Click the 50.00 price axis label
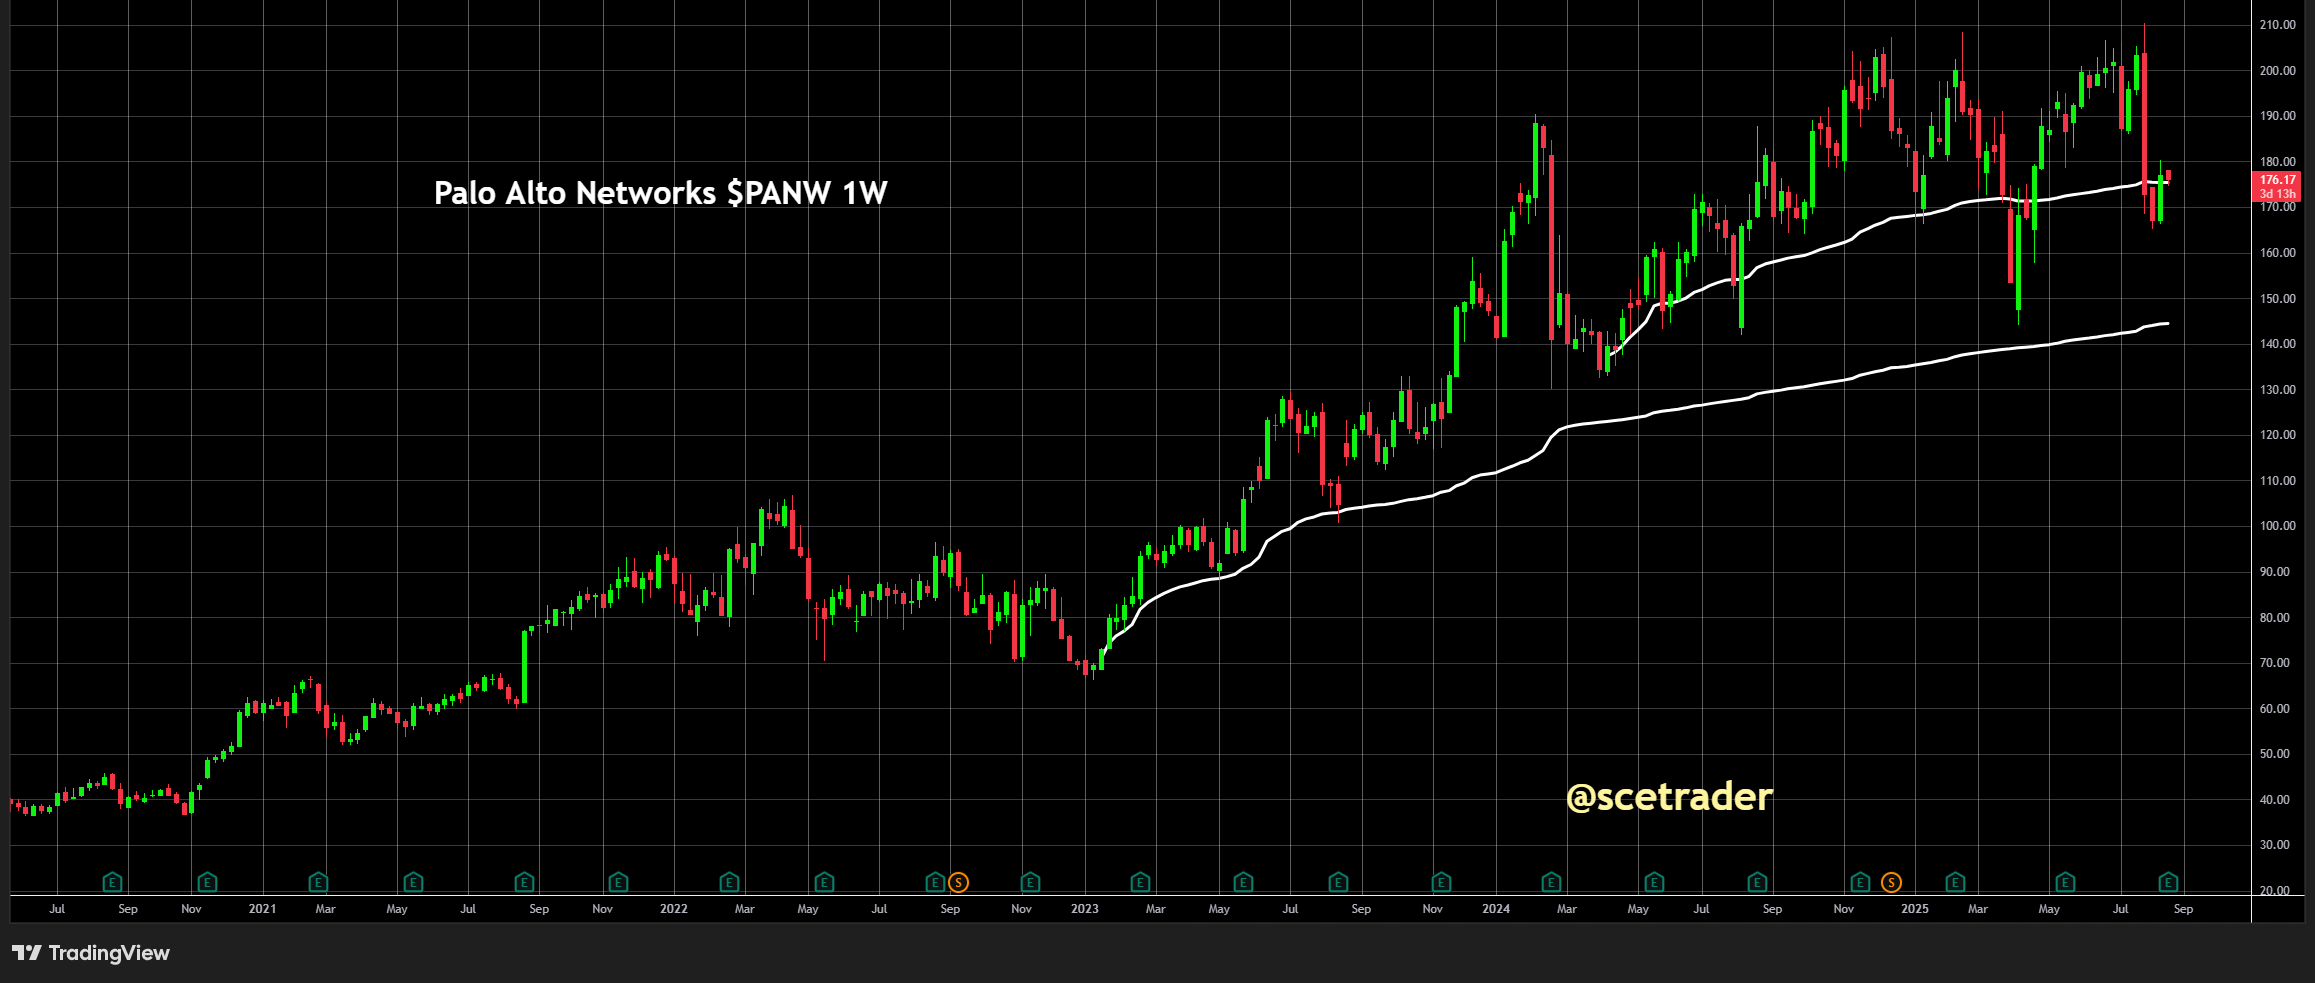Screen dimensions: 2315x983 pyautogui.click(x=2275, y=754)
